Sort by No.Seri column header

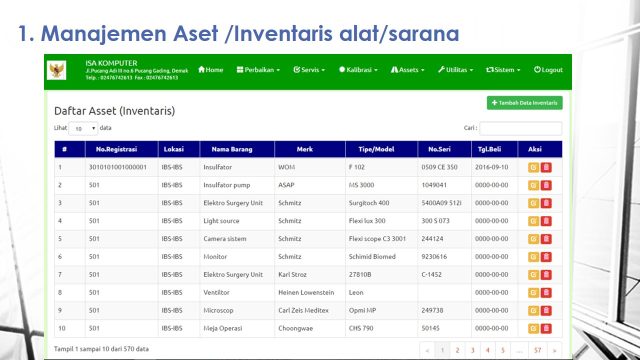click(444, 149)
